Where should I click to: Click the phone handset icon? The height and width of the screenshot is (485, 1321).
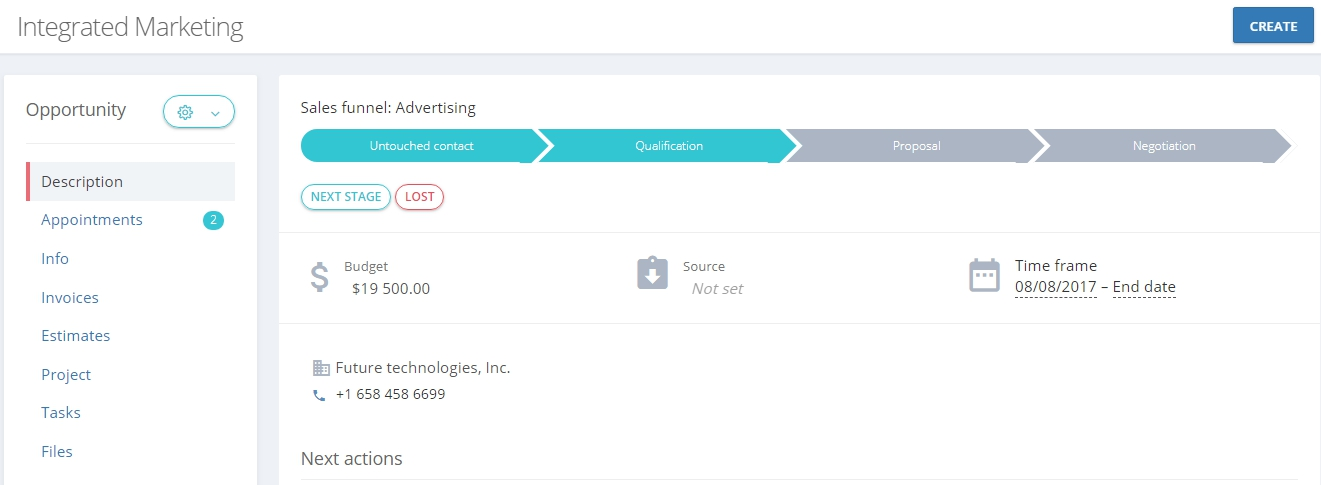click(320, 395)
